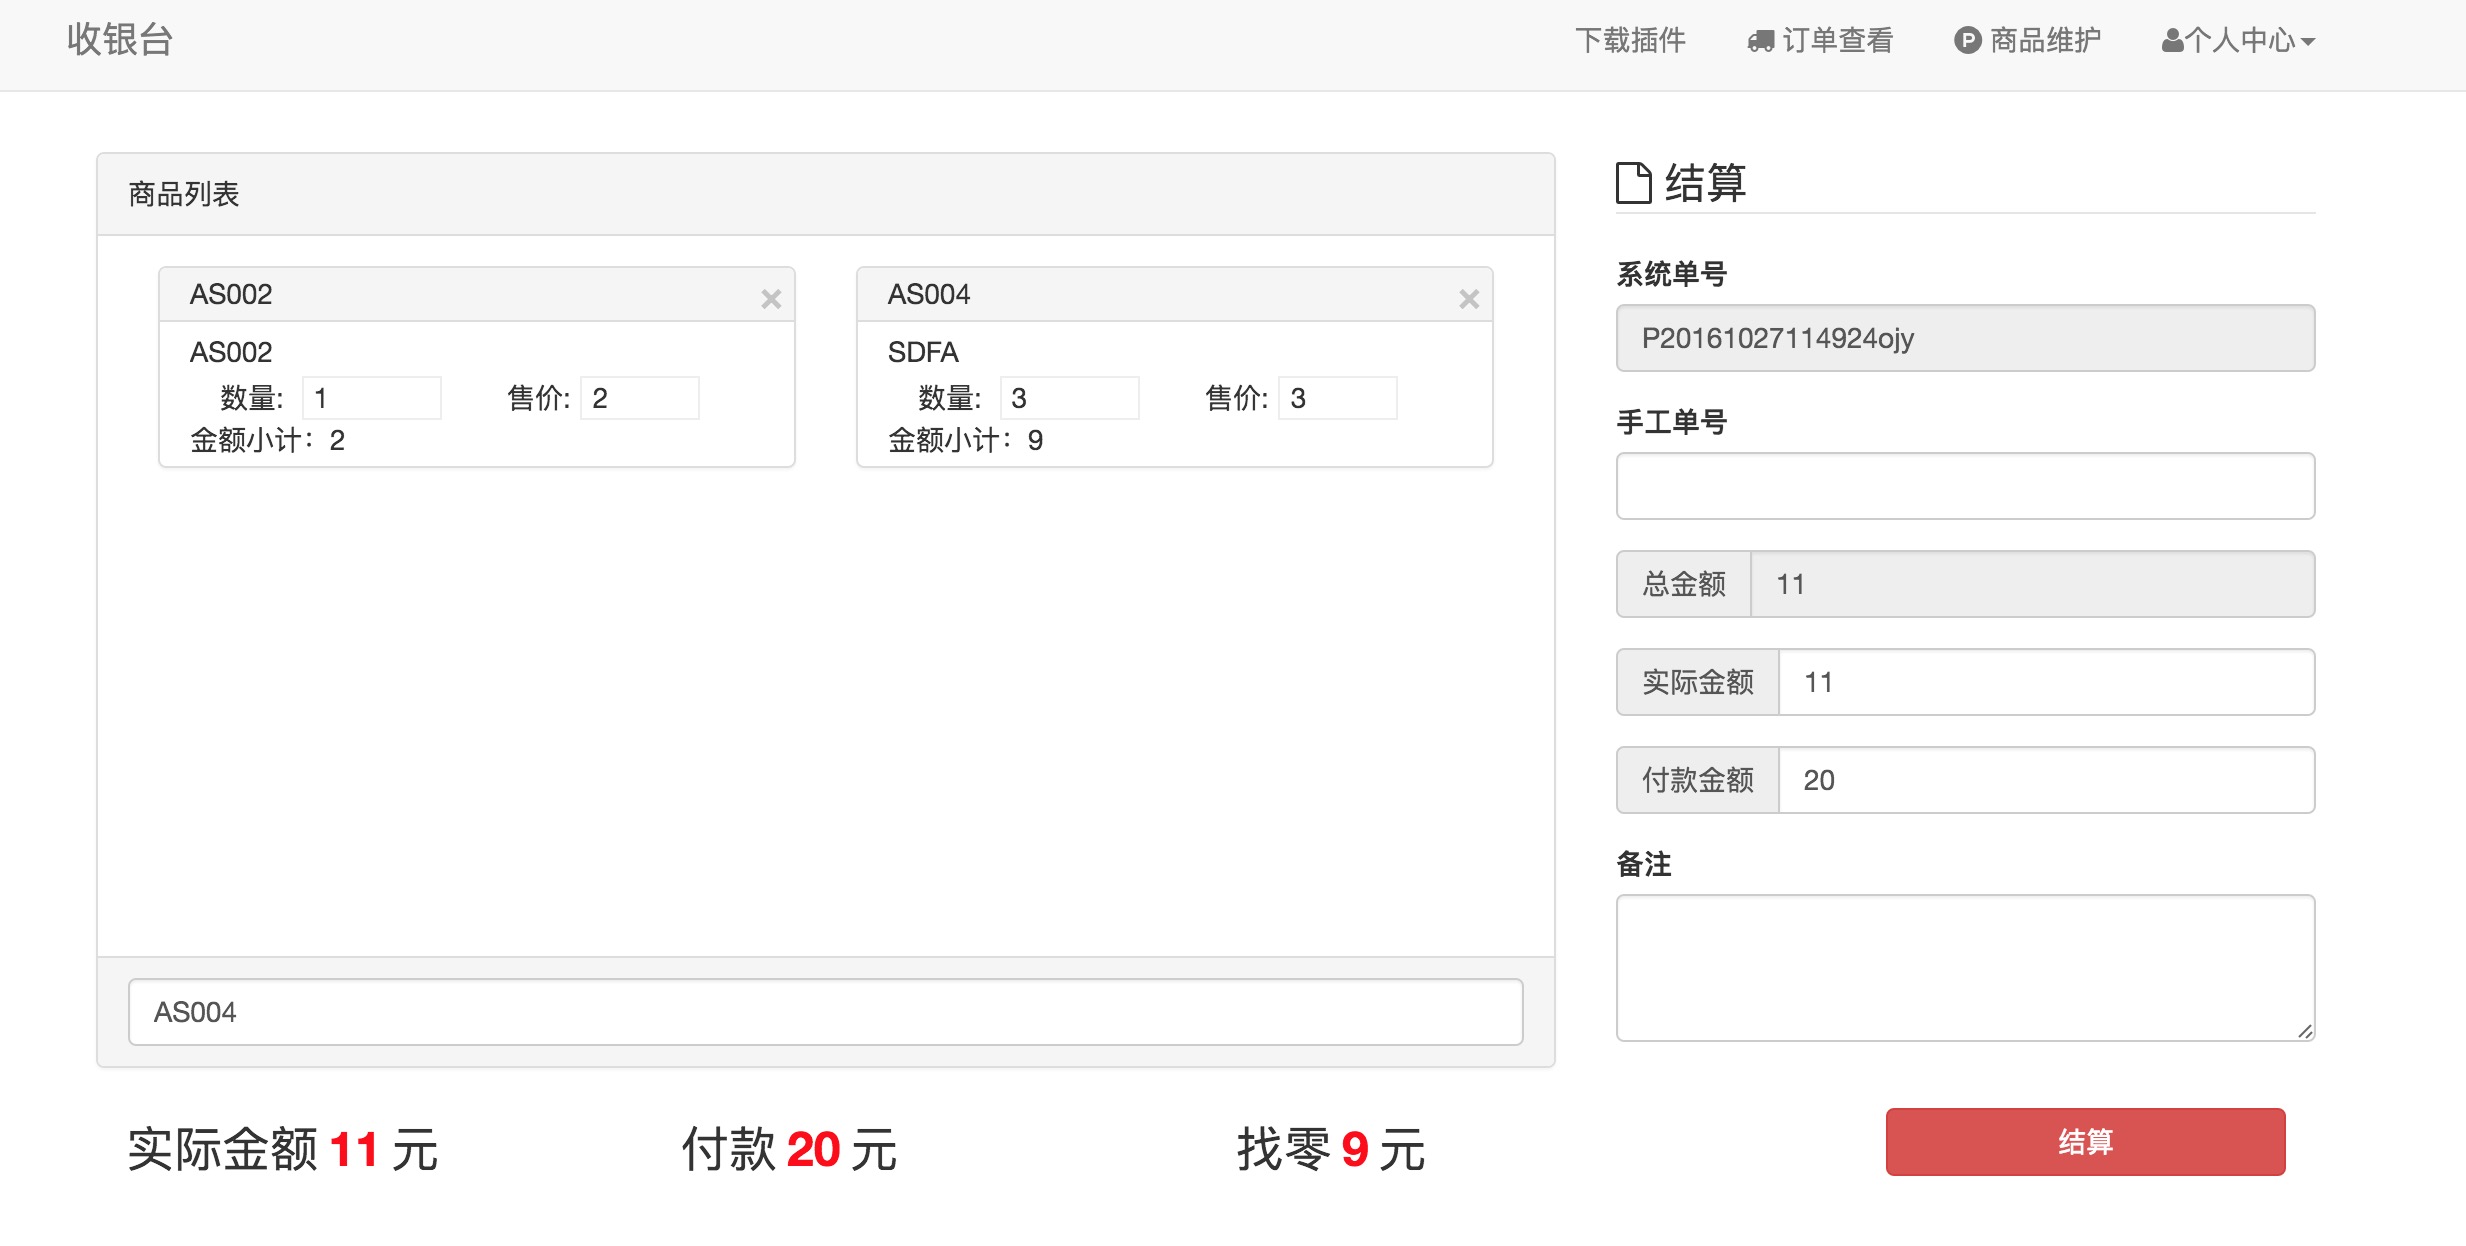
Task: Open the 下载插件 nav link
Action: 1630,40
